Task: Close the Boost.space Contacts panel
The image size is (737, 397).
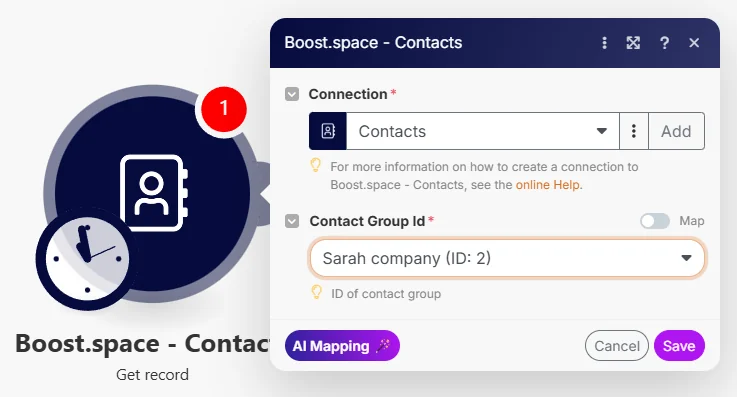Action: coord(694,43)
